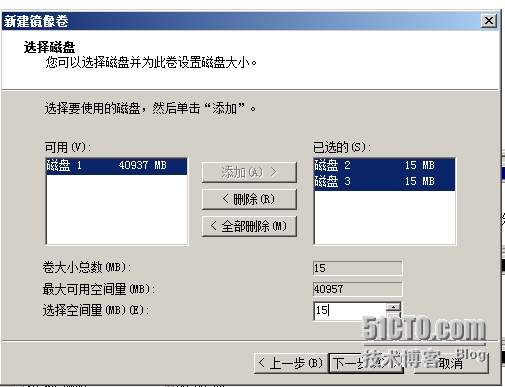The image size is (505, 387).
Task: Select 磁盘 3 in the selected list
Action: 384,181
